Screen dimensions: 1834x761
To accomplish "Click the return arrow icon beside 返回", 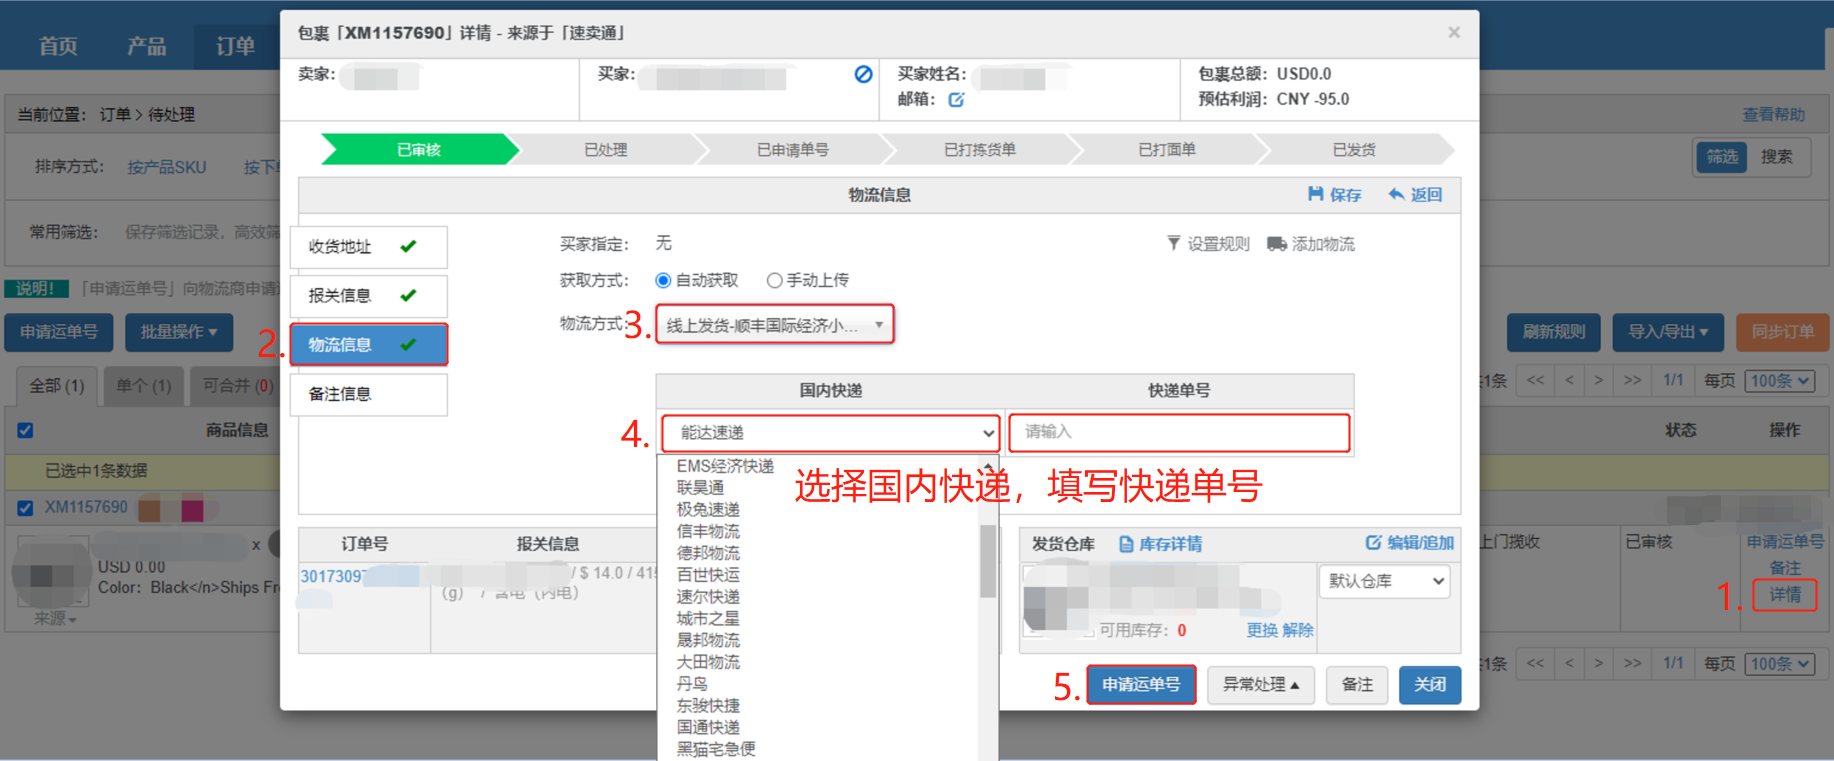I will (x=1396, y=194).
